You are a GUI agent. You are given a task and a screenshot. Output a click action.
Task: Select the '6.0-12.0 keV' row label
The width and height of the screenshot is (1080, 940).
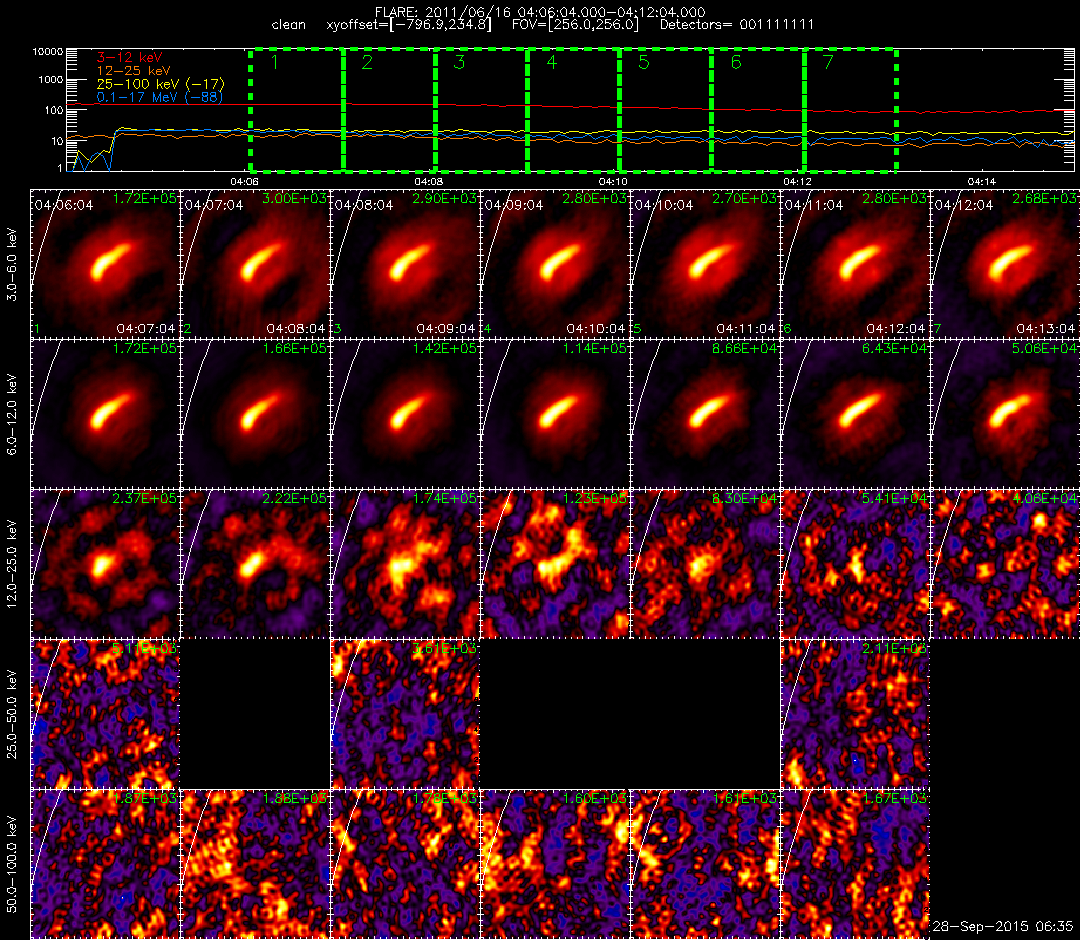12,414
